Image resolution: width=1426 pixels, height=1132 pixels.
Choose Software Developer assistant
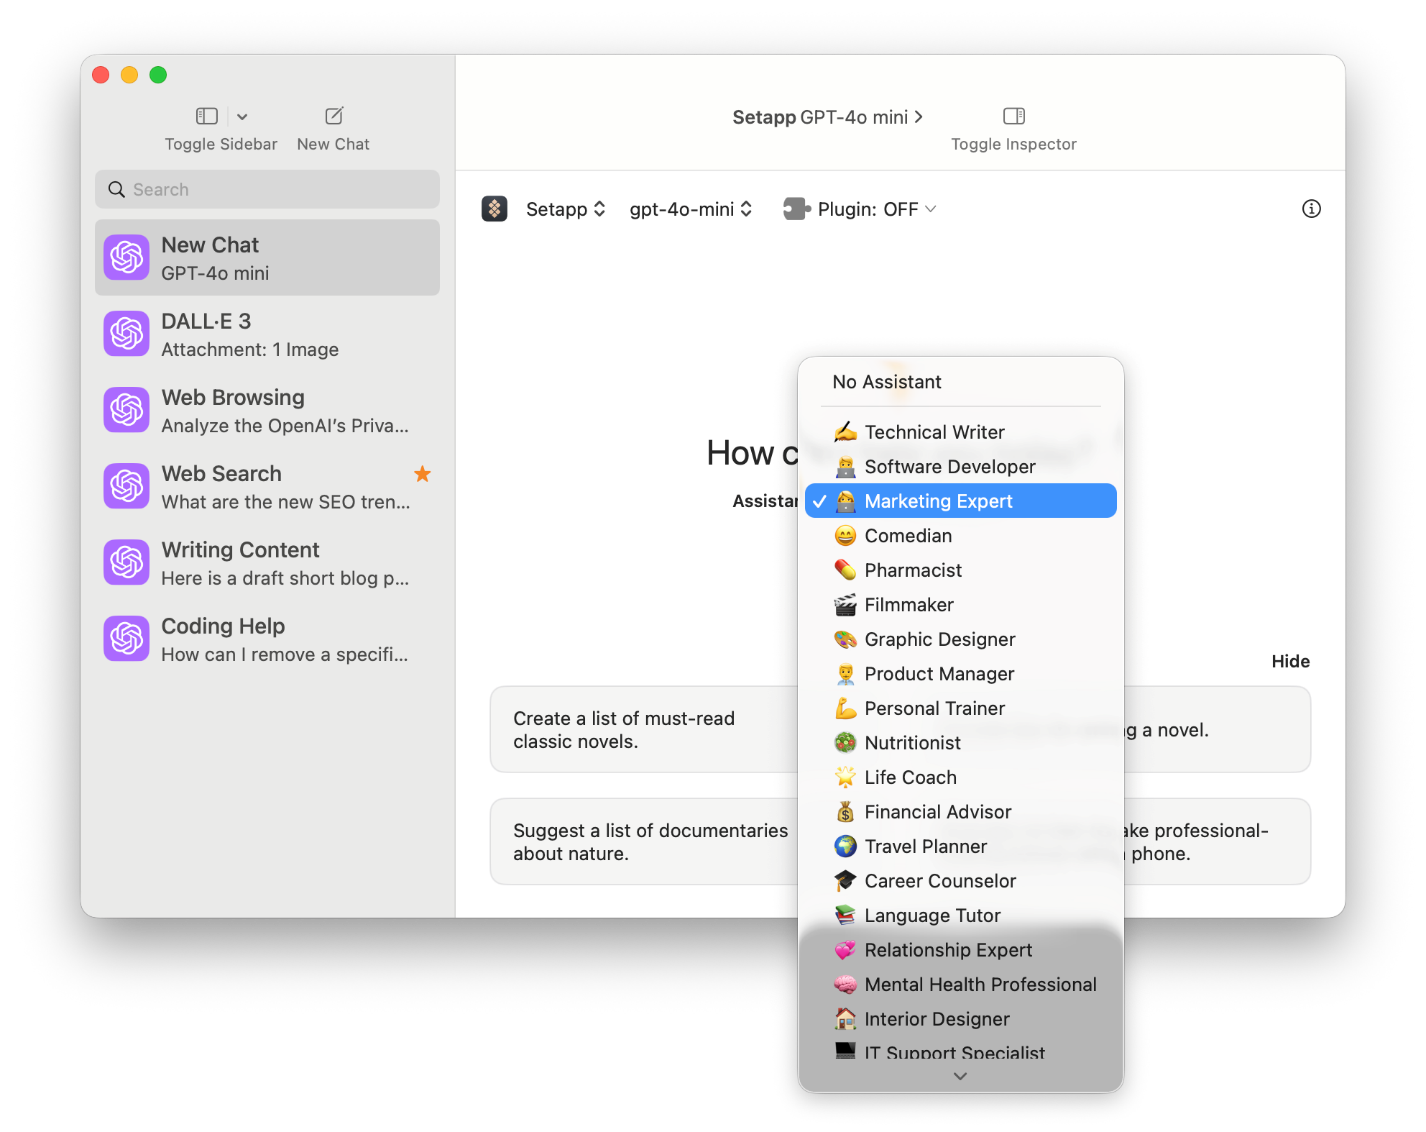[961, 467]
